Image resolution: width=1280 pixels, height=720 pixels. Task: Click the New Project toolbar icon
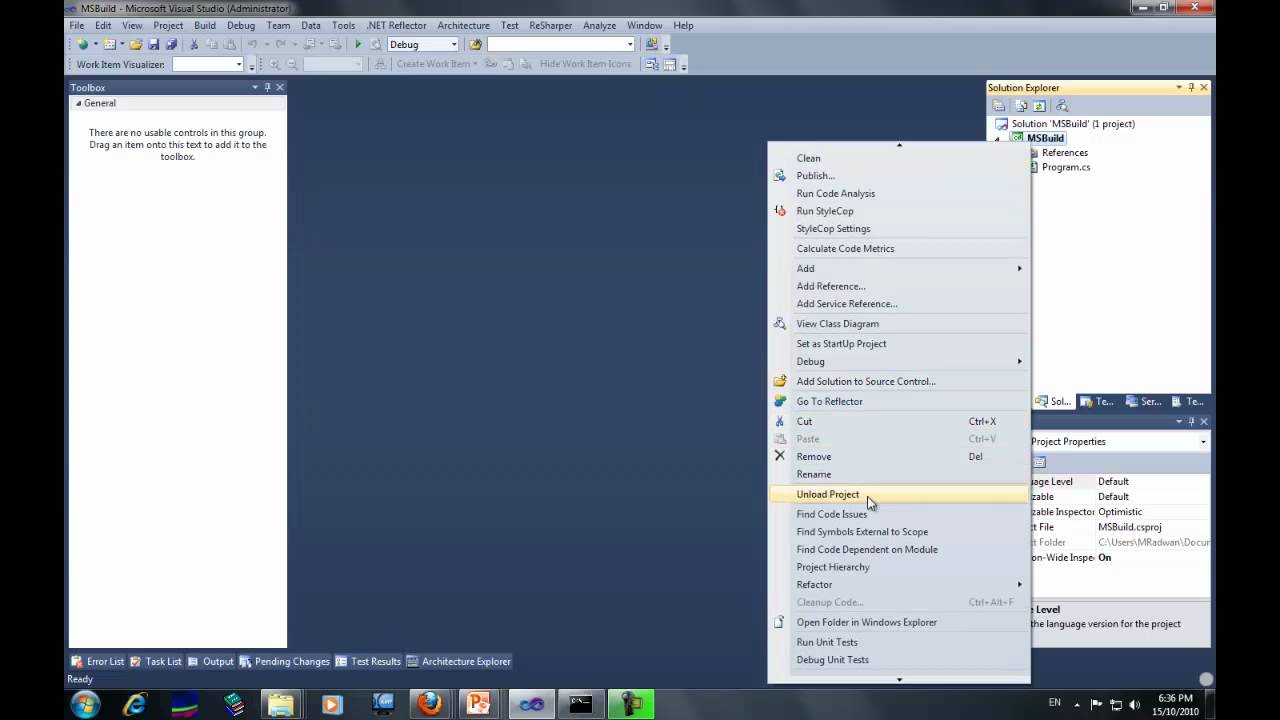[81, 44]
